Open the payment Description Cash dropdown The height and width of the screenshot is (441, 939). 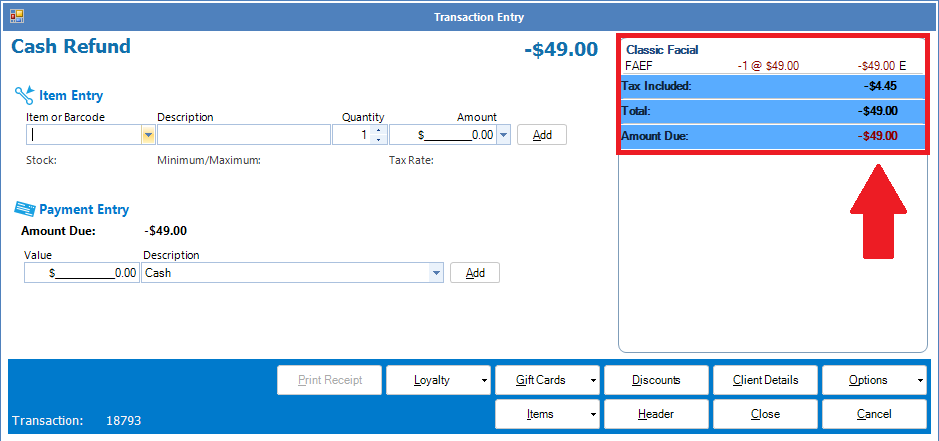pyautogui.click(x=436, y=273)
